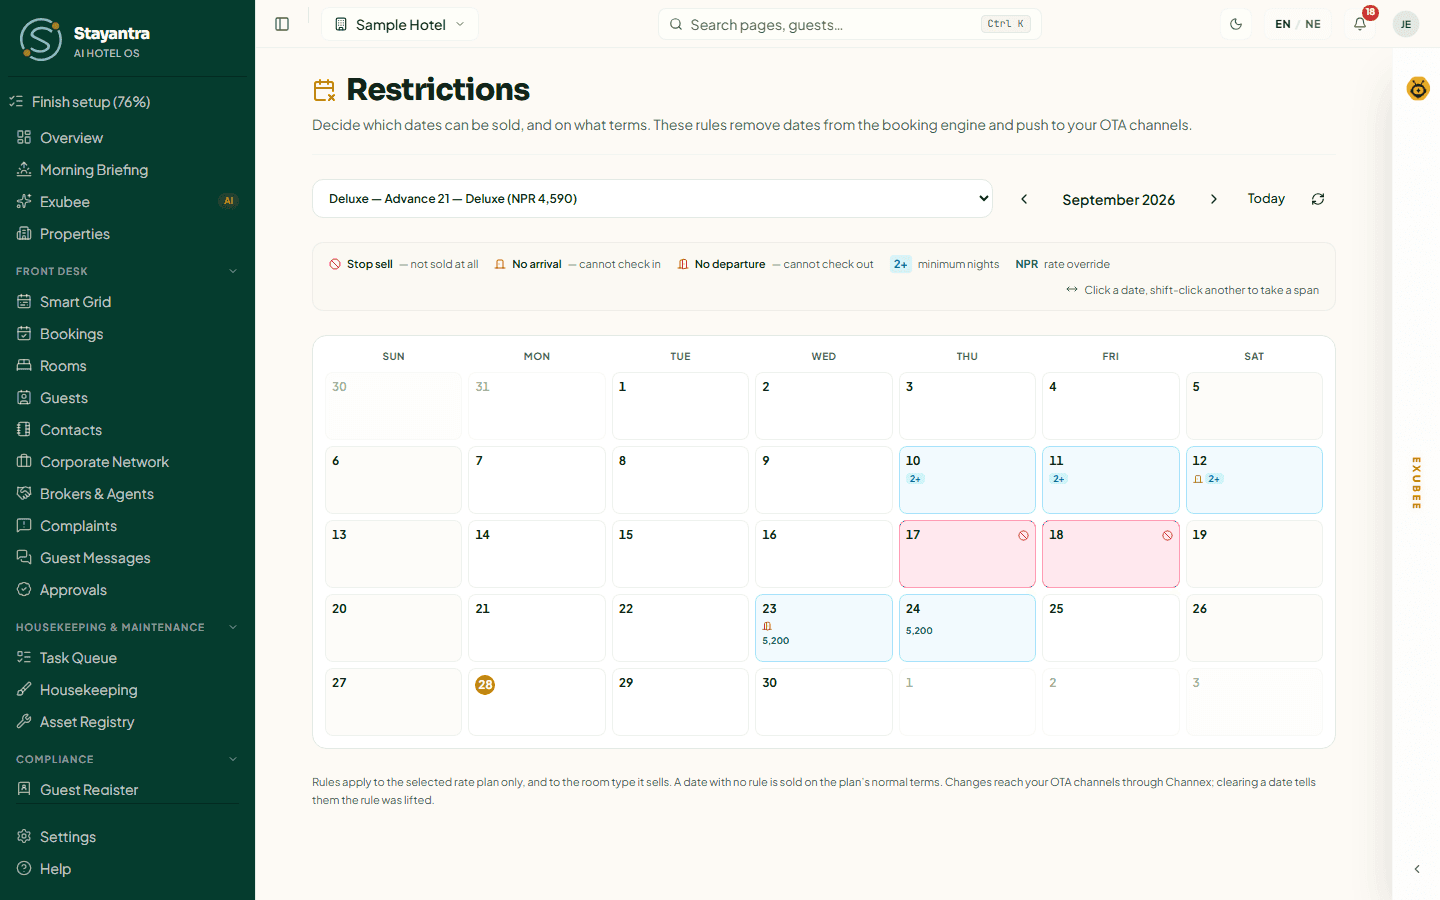Jump to Today in calendar
Image resolution: width=1440 pixels, height=900 pixels.
[1266, 199]
